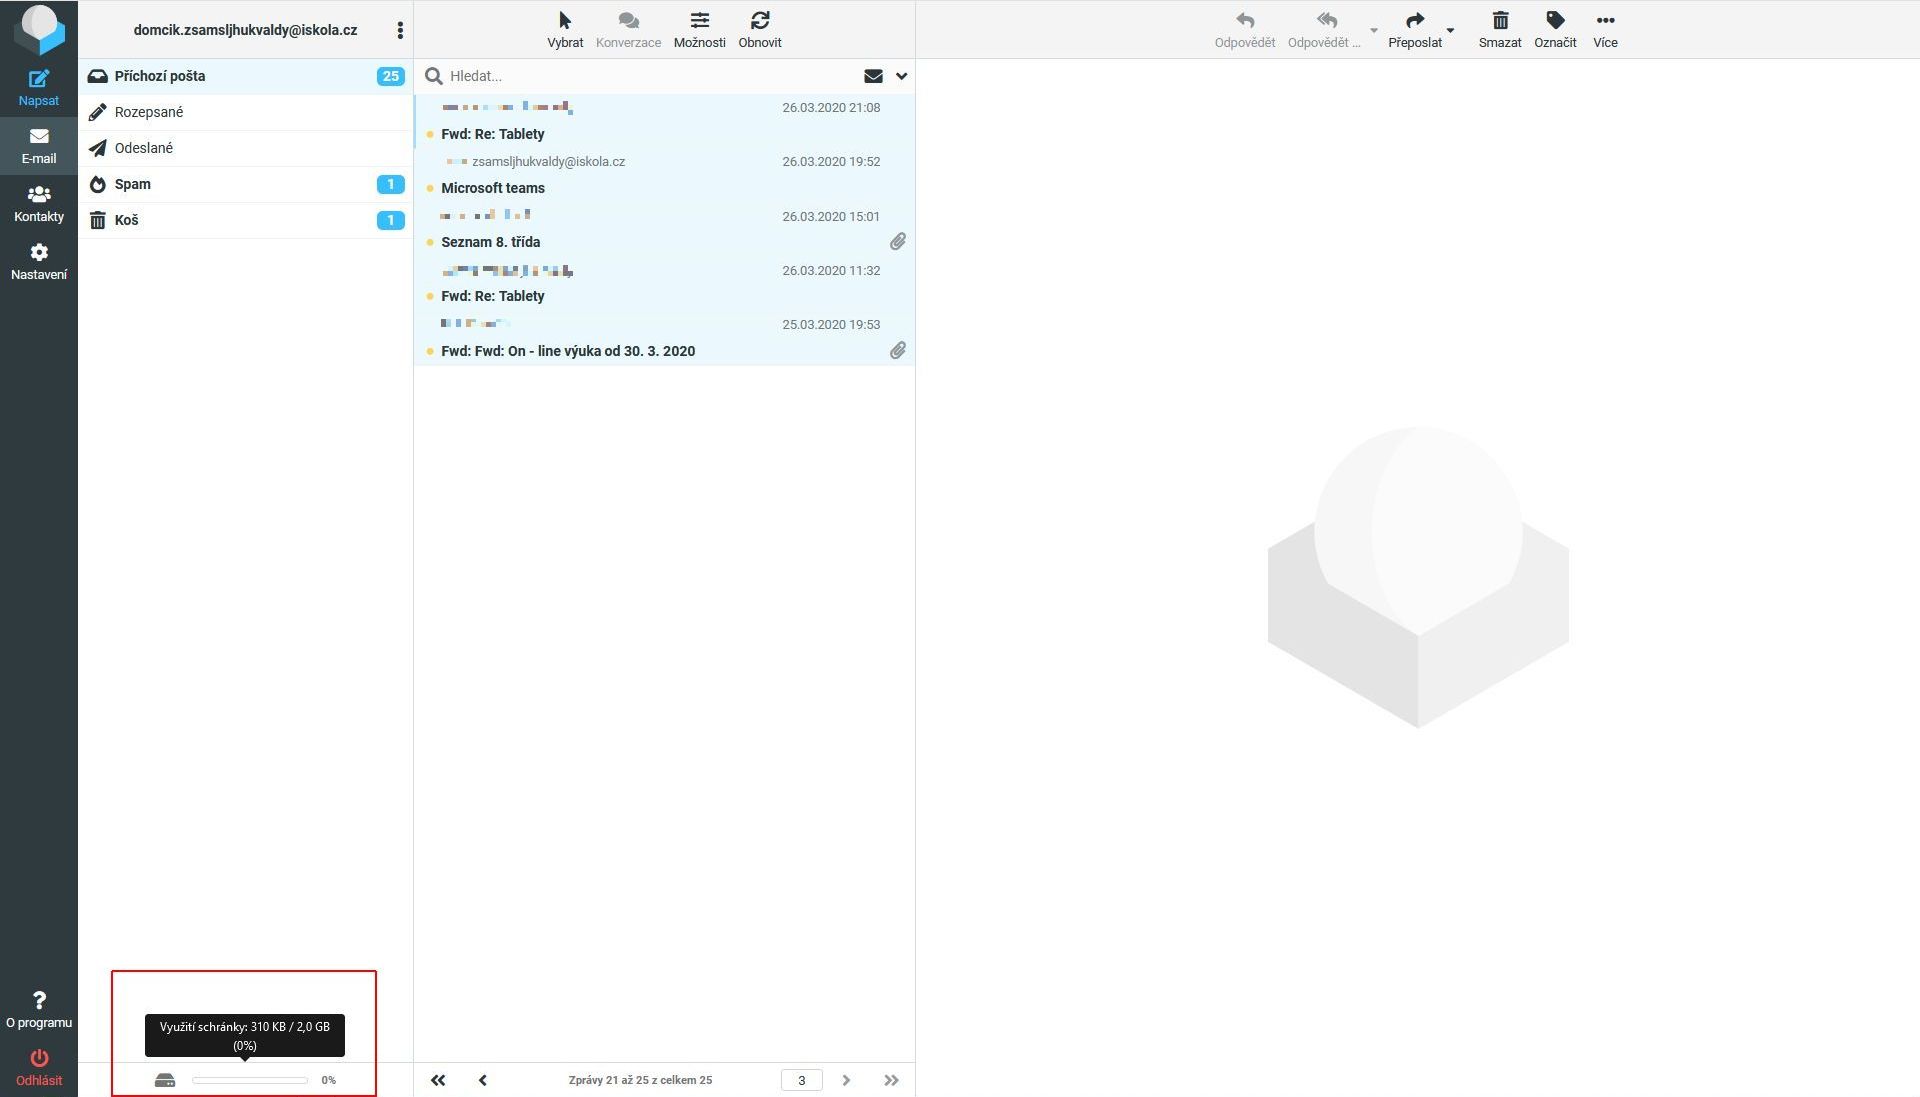This screenshot has width=1920, height=1097.
Task: Open the Odeslané sent folder
Action: (246, 148)
